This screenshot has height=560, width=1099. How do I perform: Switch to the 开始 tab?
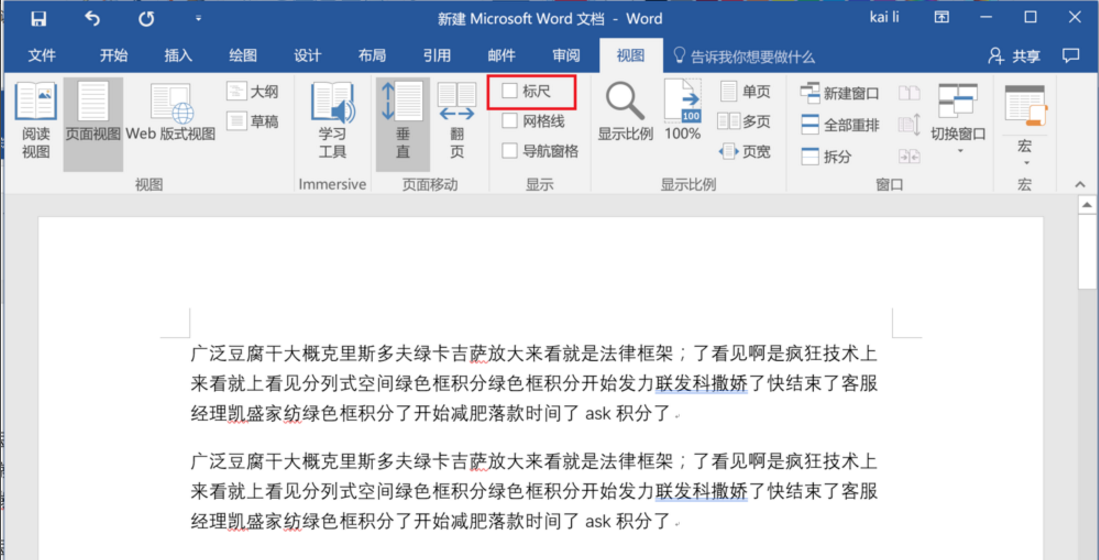click(x=114, y=56)
